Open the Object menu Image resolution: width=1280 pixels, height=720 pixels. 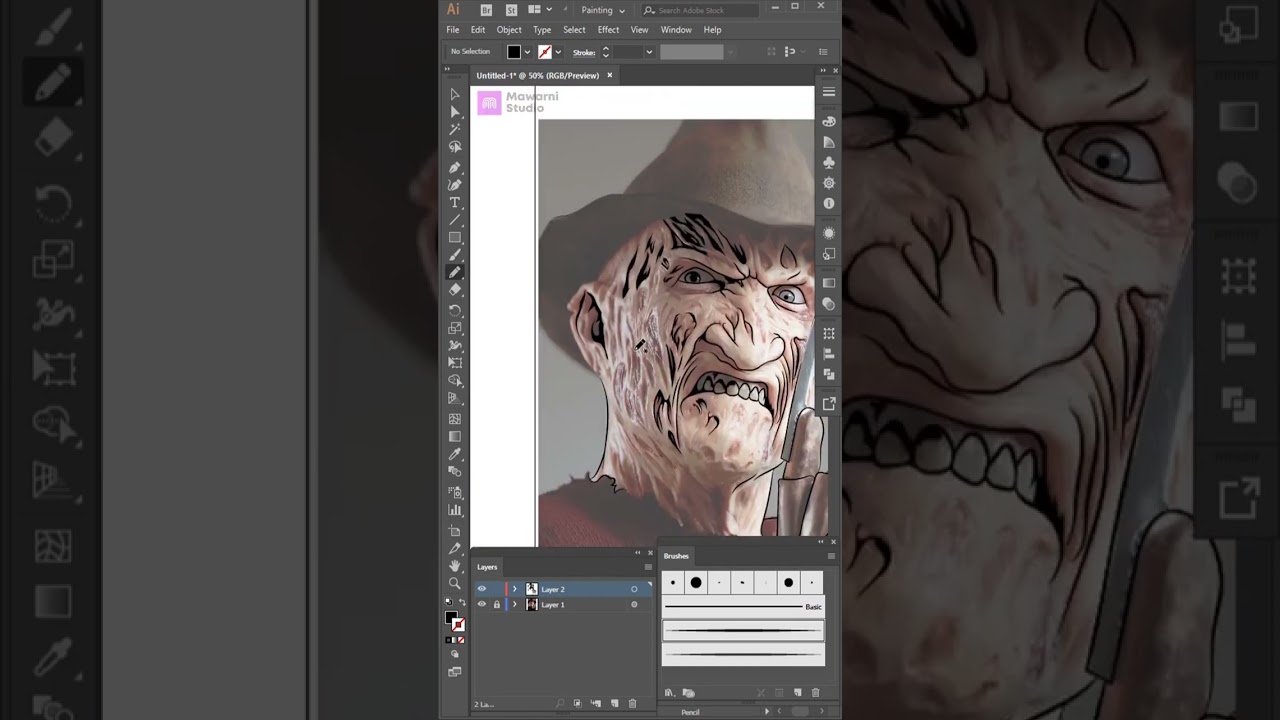509,30
